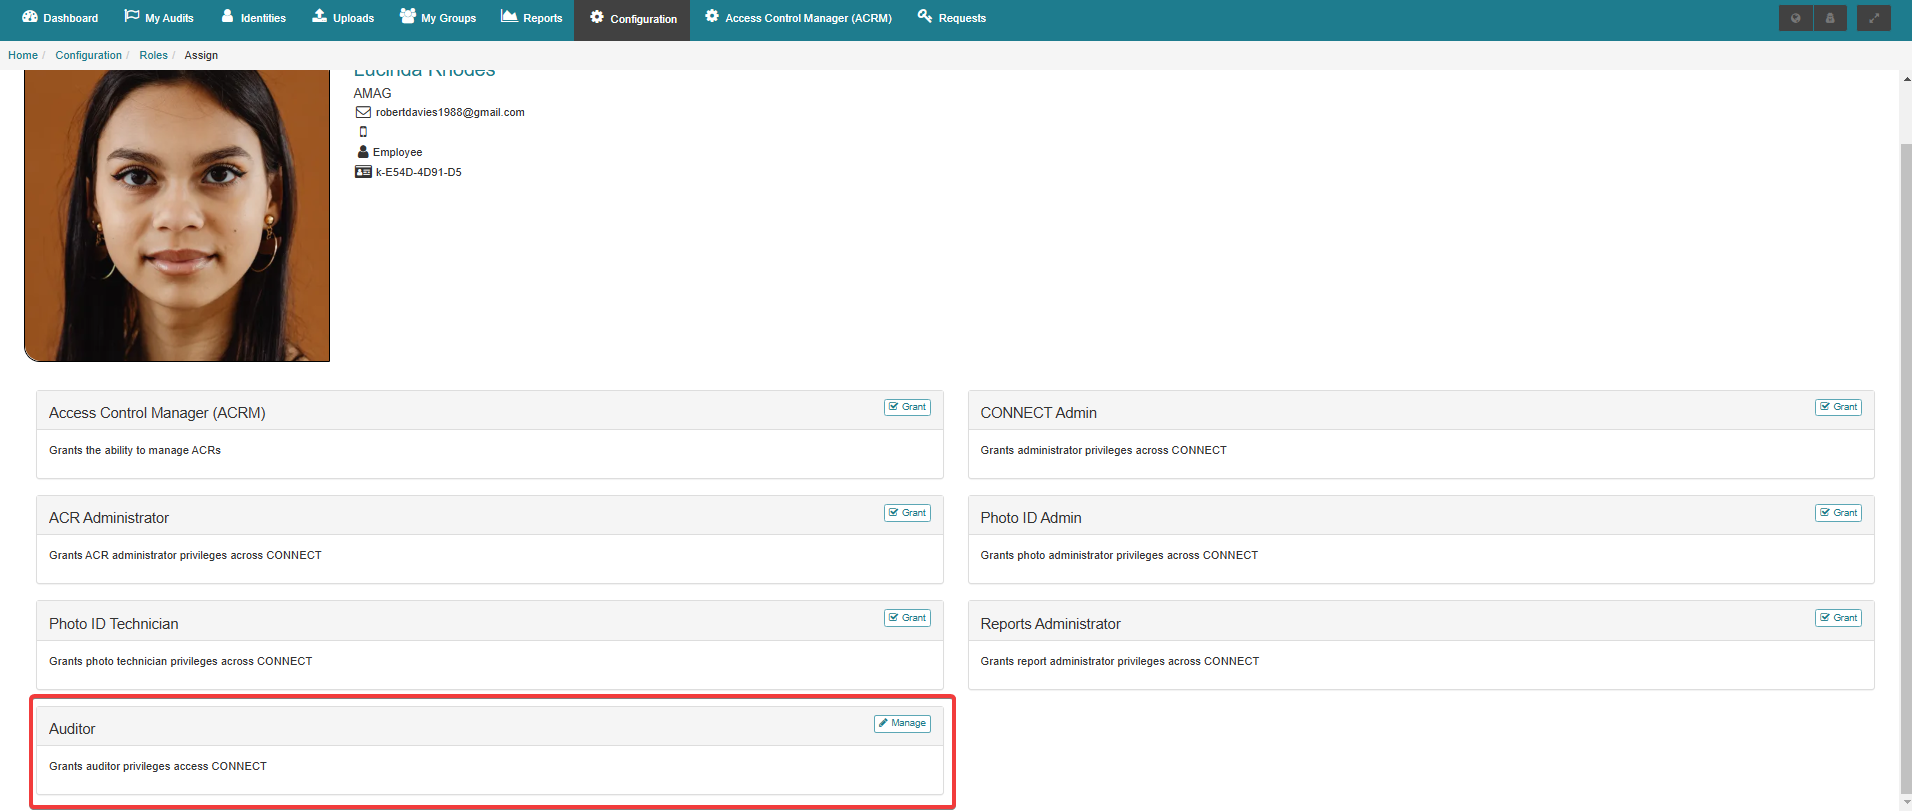Screen dimensions: 1912x812
Task: Click 'Grants photo administrator privileges across CONNECT' description
Action: [x=1119, y=555]
